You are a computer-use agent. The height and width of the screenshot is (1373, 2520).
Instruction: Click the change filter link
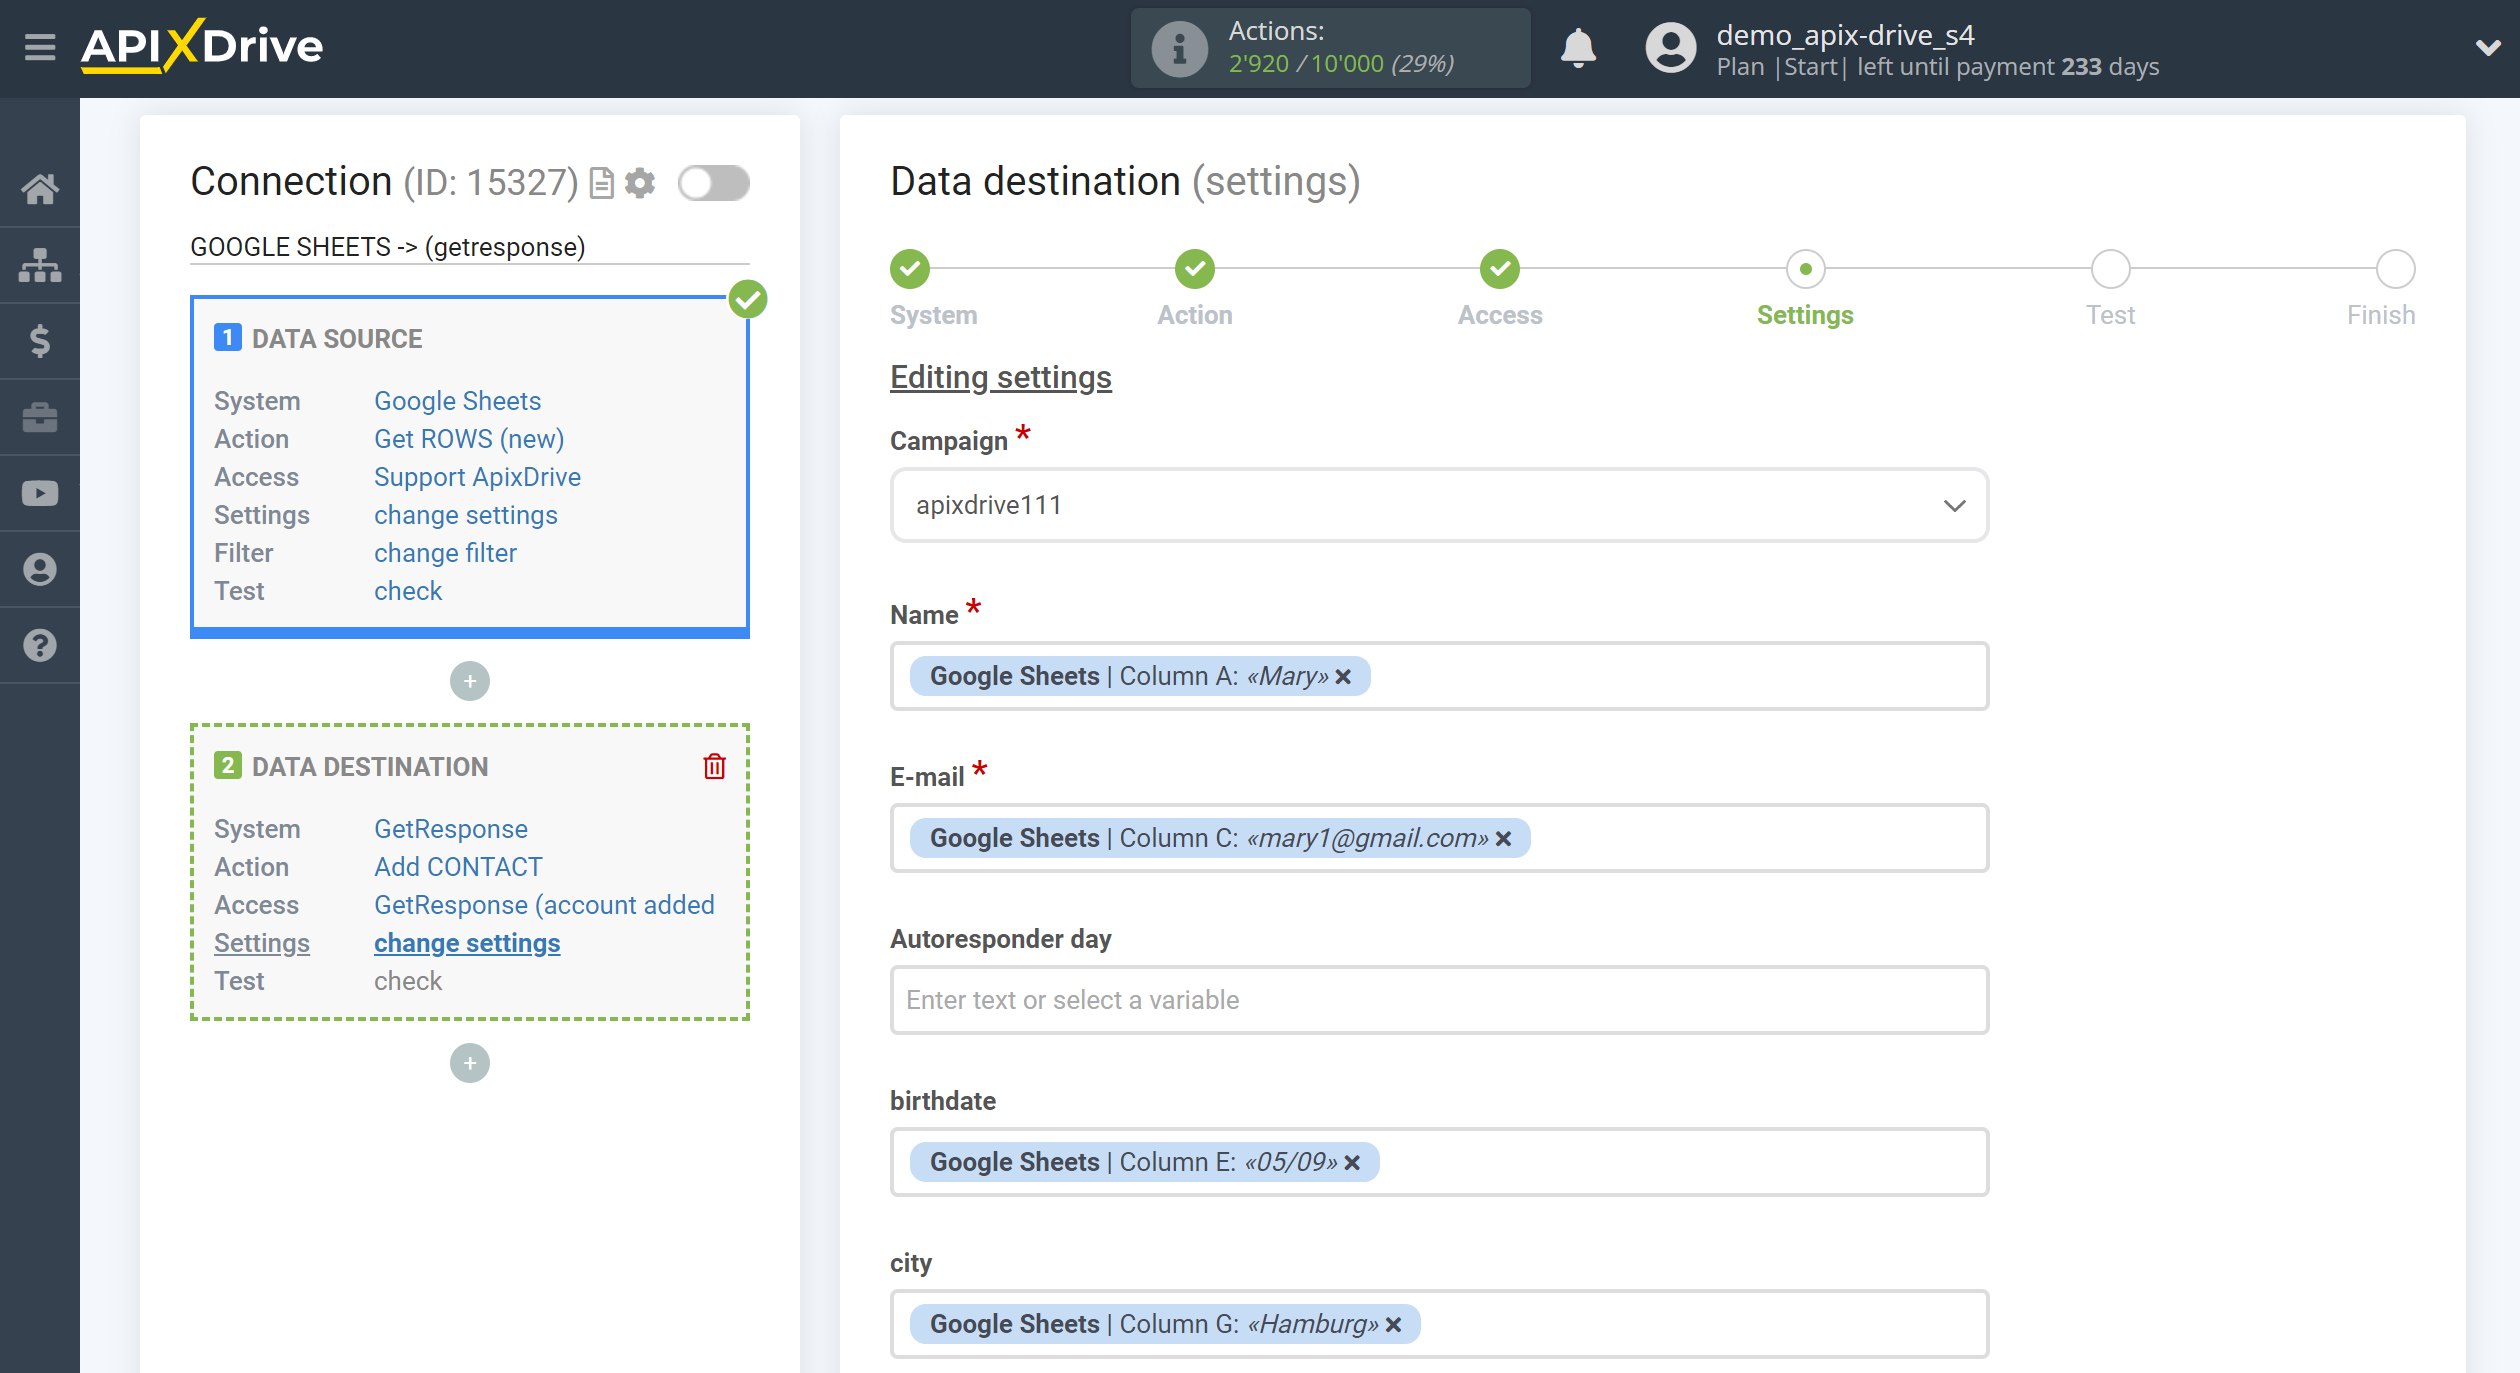click(x=445, y=553)
